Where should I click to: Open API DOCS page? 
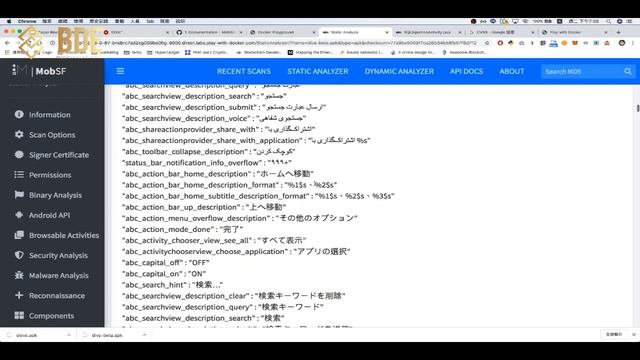coord(467,71)
